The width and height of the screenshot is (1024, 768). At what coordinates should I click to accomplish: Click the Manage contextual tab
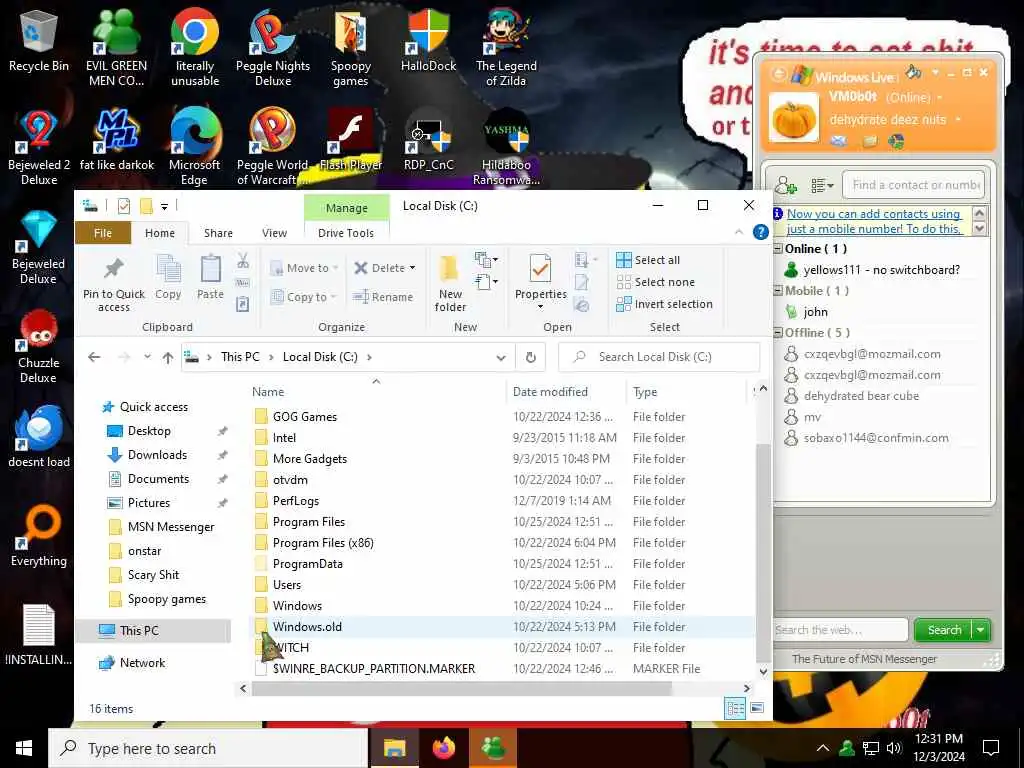click(347, 208)
